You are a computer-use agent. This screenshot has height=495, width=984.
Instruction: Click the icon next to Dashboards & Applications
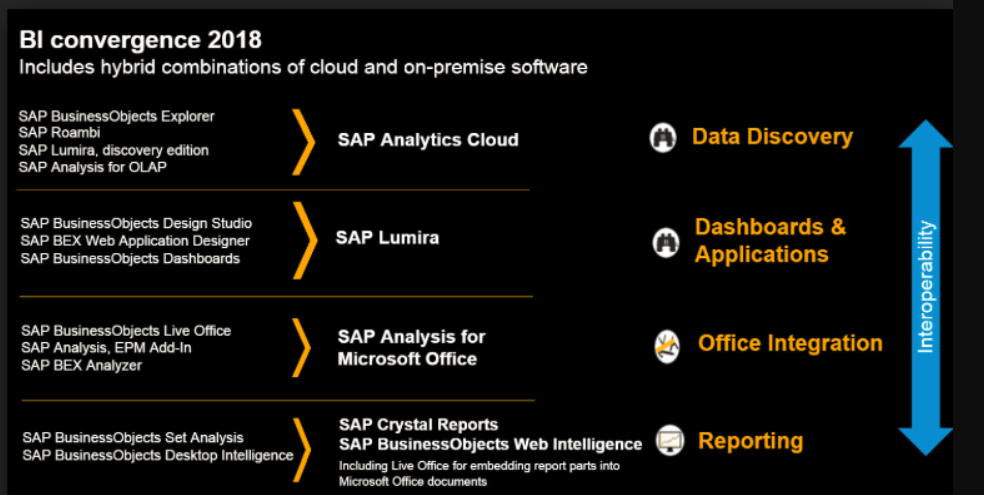click(666, 241)
